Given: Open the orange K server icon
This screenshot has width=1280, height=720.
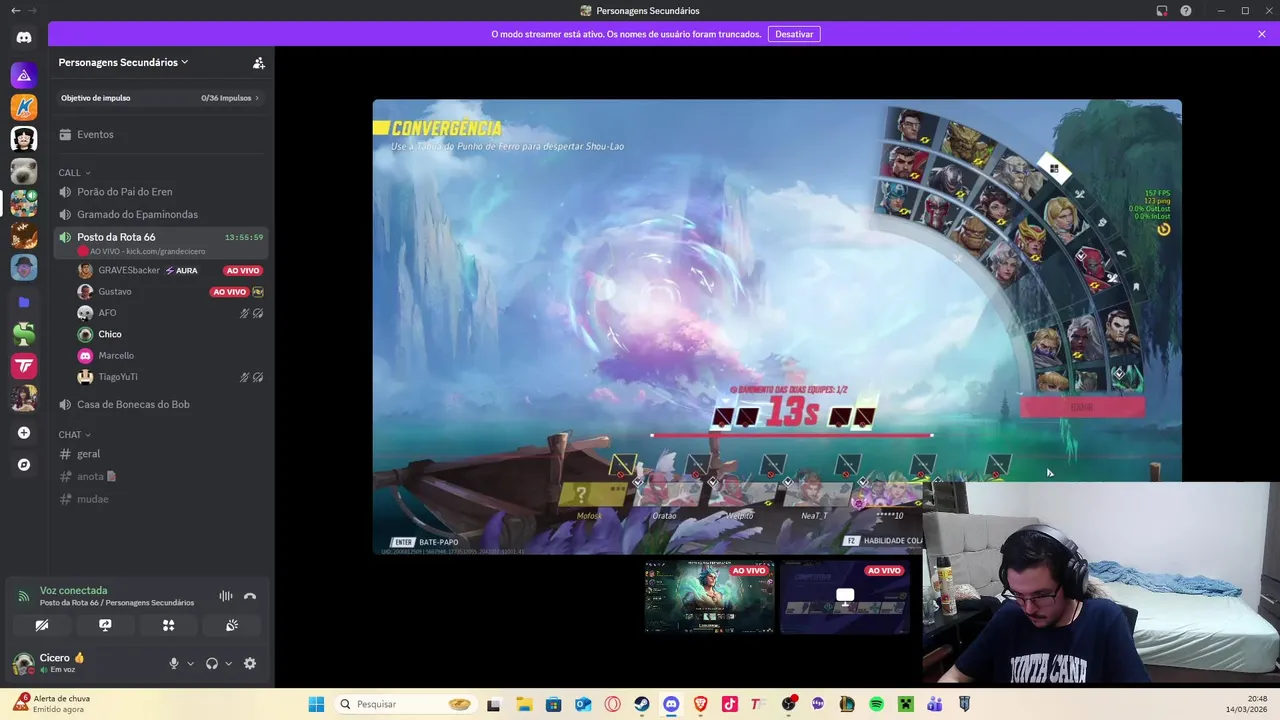Looking at the screenshot, I should [x=24, y=106].
